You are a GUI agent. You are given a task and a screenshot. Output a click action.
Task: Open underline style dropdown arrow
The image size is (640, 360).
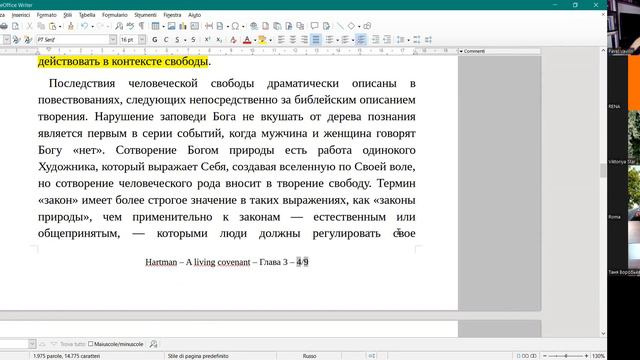pyautogui.click(x=185, y=40)
